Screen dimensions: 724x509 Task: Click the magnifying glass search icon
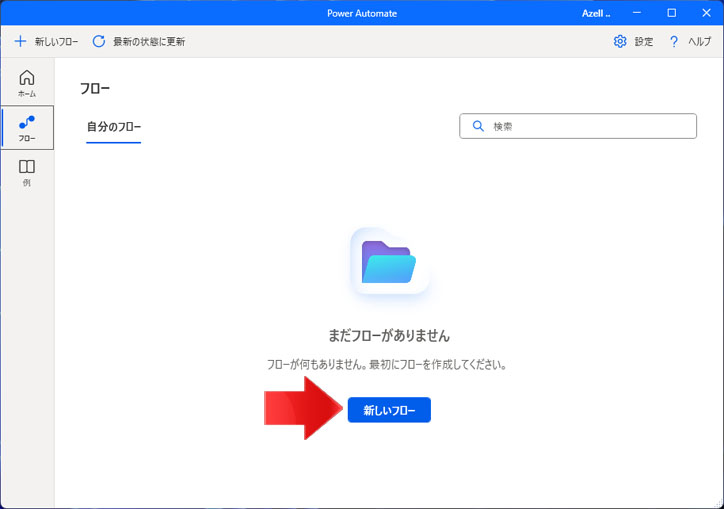click(478, 126)
